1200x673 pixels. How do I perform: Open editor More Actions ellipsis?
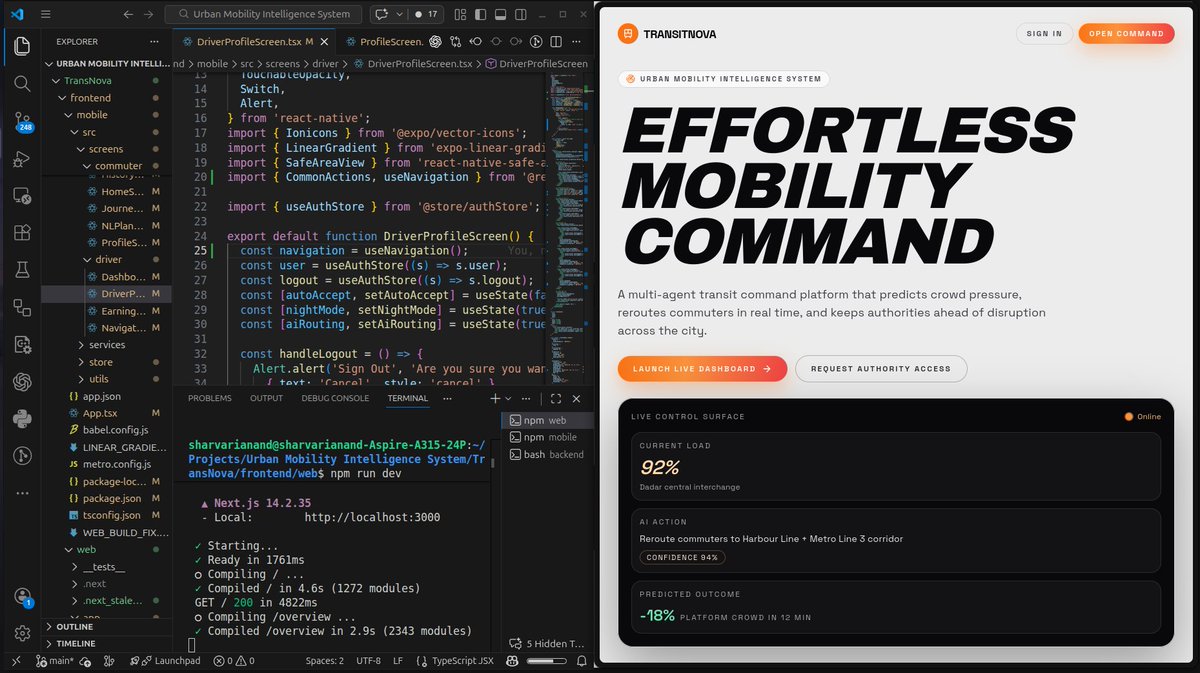click(577, 41)
